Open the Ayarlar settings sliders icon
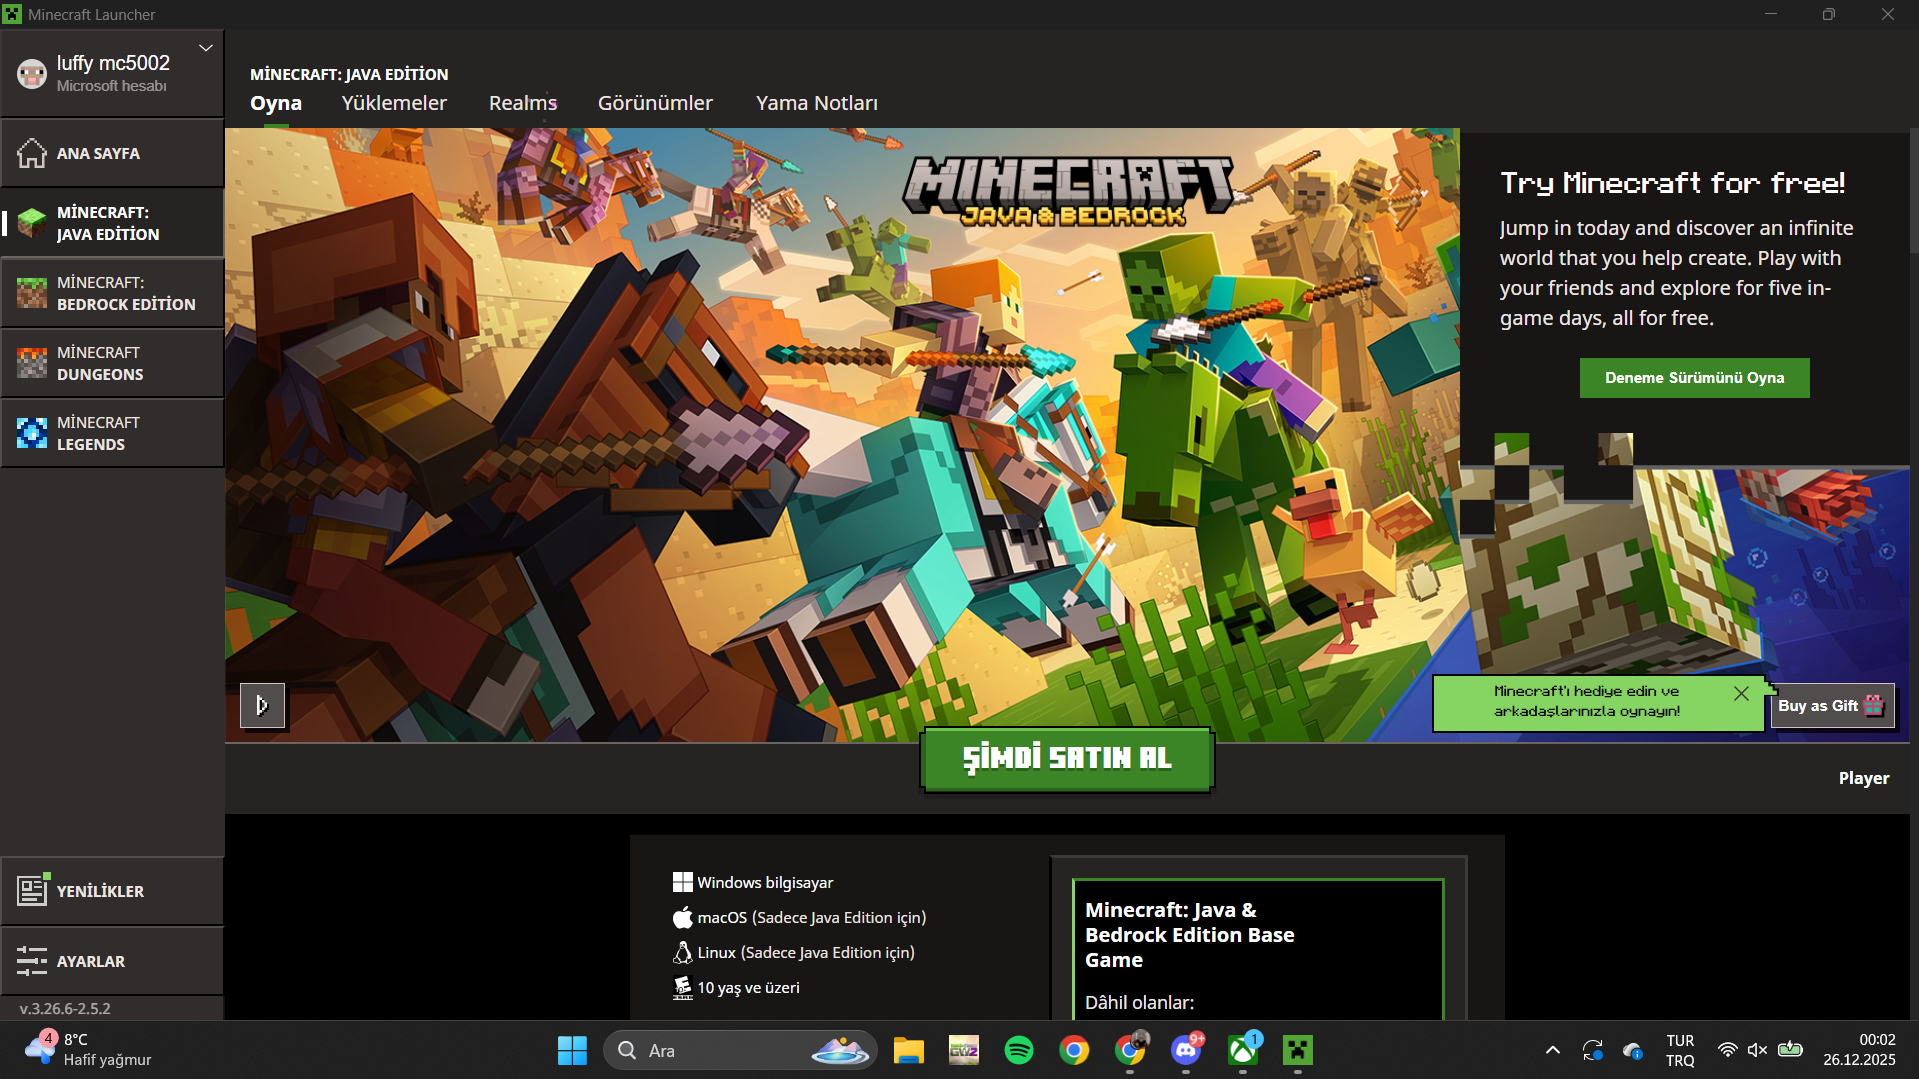The width and height of the screenshot is (1919, 1079). pyautogui.click(x=32, y=961)
